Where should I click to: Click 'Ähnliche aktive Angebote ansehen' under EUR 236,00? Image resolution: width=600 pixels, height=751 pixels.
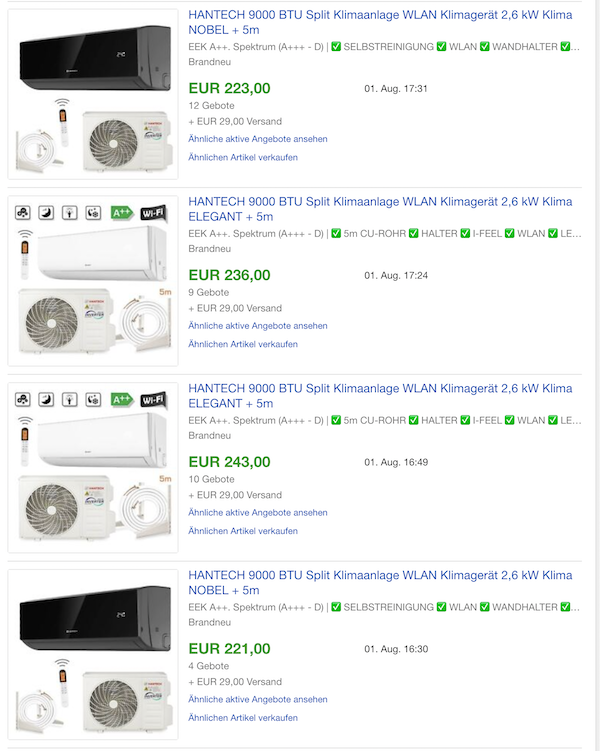click(258, 326)
